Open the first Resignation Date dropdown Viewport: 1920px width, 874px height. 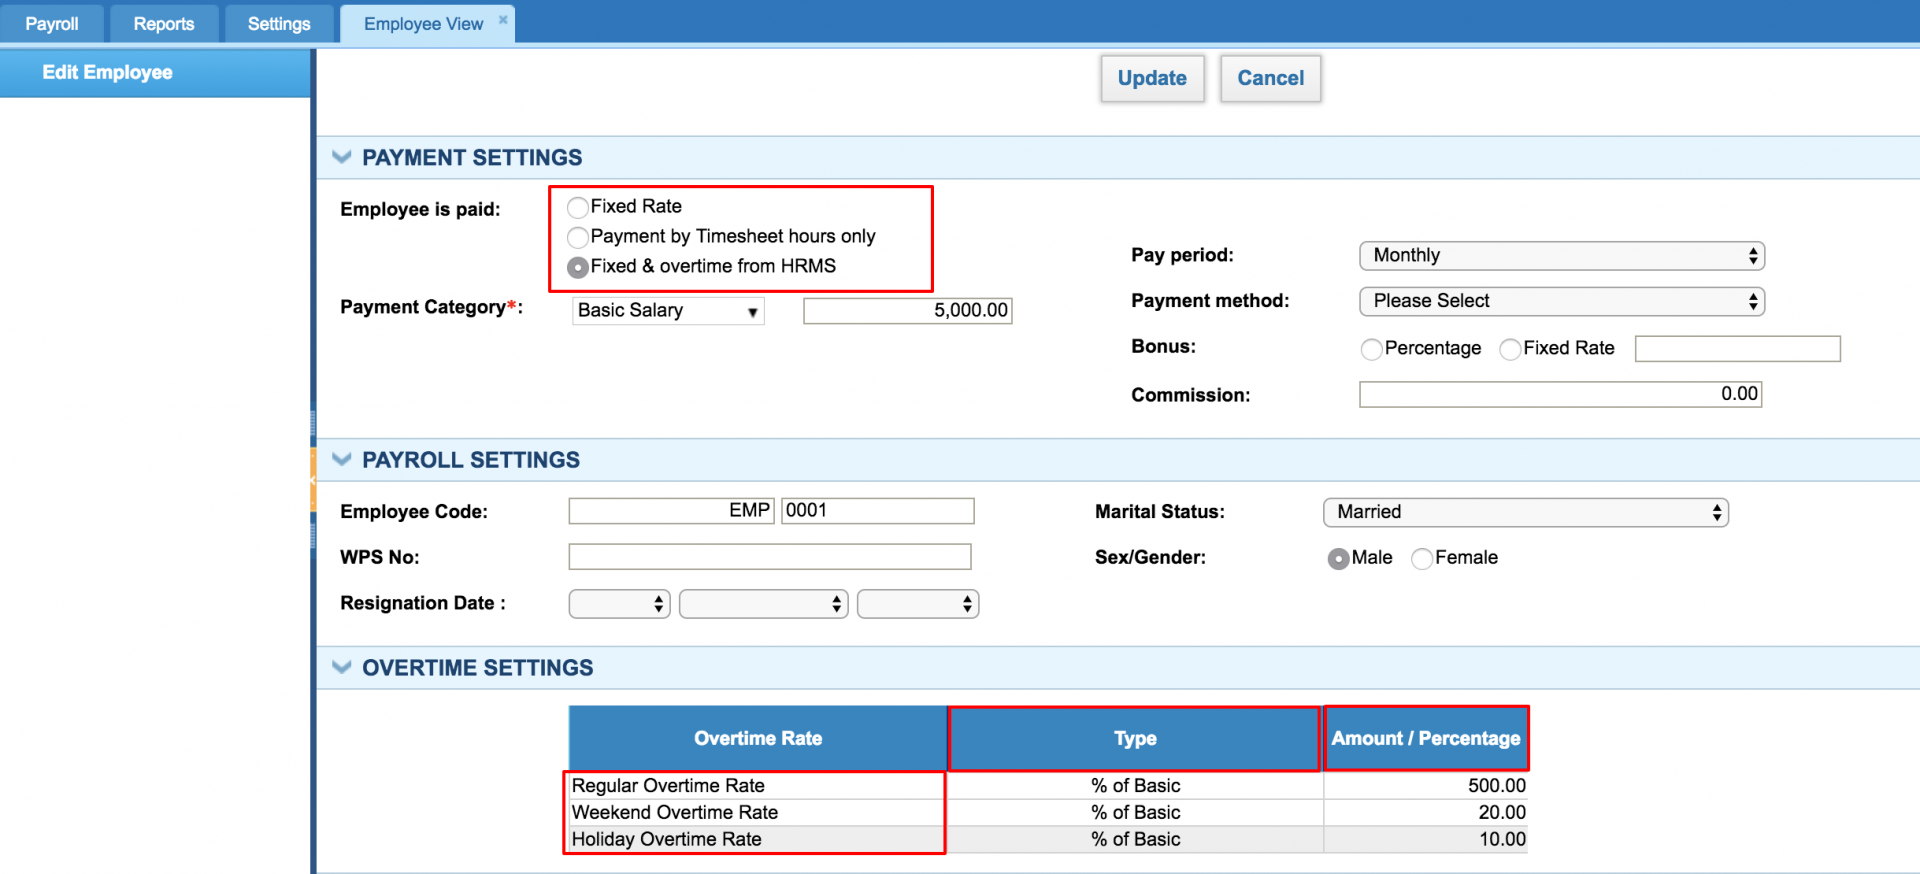620,604
